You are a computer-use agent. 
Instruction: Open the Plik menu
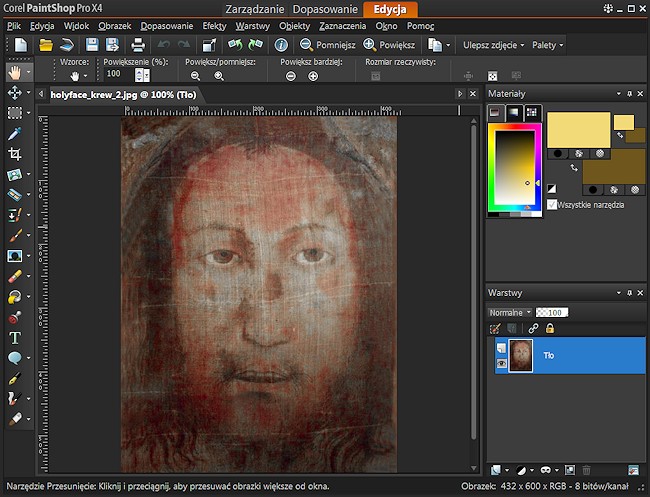pos(14,26)
